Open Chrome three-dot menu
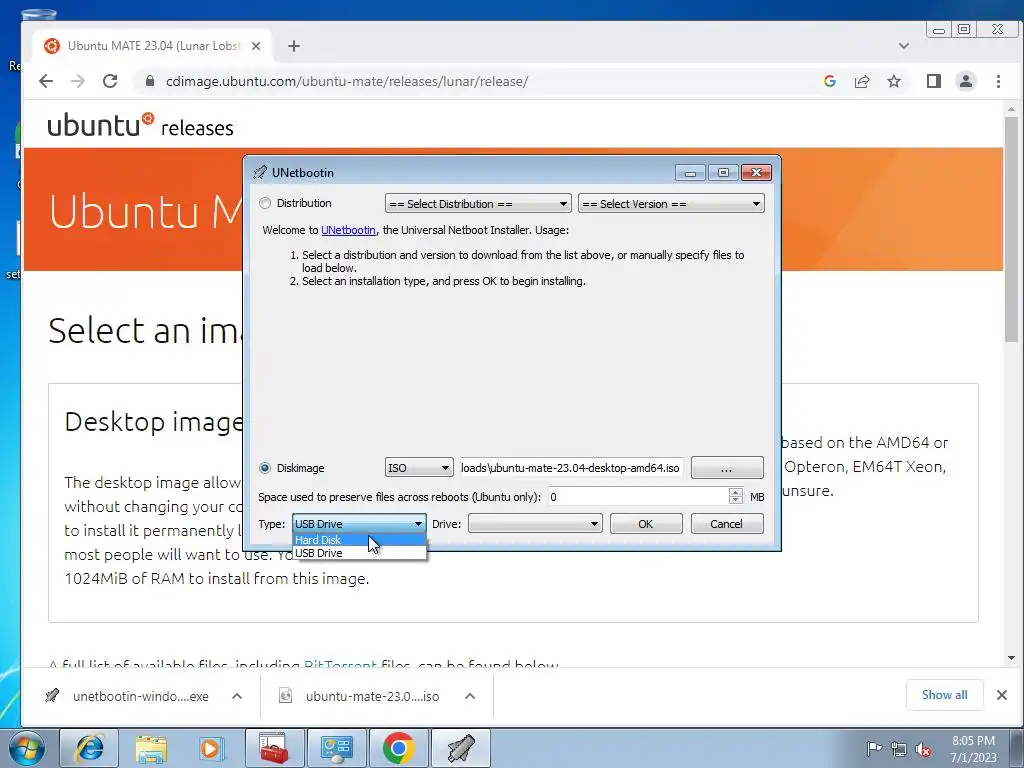The height and width of the screenshot is (768, 1024). pos(999,81)
